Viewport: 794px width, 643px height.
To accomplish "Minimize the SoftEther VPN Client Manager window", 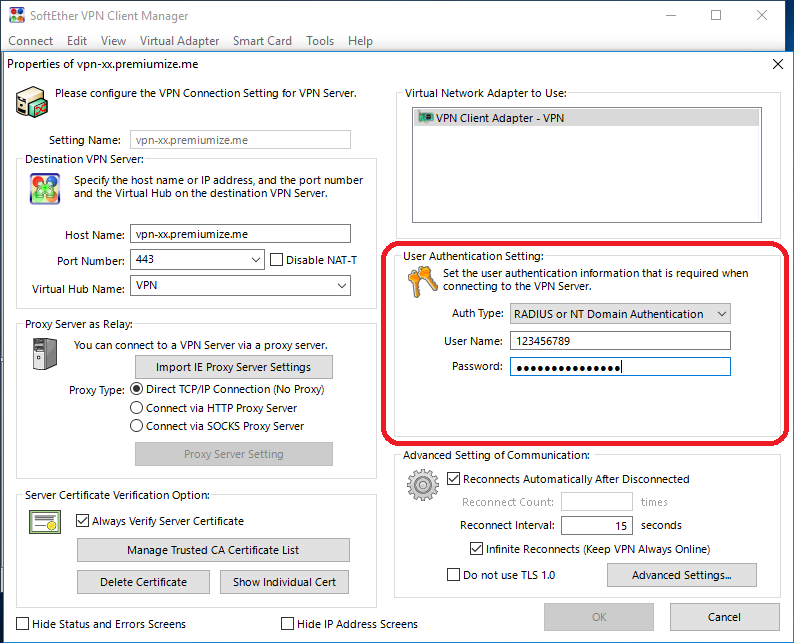I will pos(671,15).
